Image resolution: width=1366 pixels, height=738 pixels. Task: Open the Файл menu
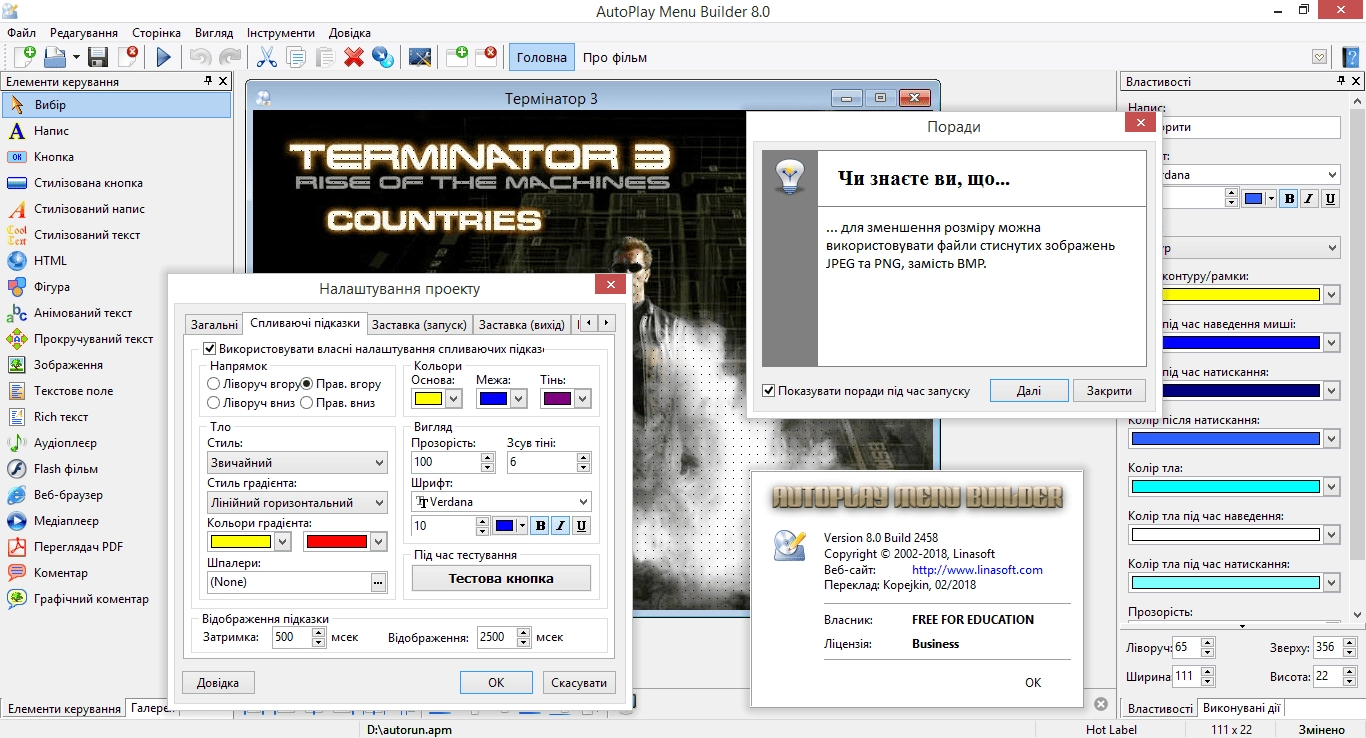pos(21,33)
